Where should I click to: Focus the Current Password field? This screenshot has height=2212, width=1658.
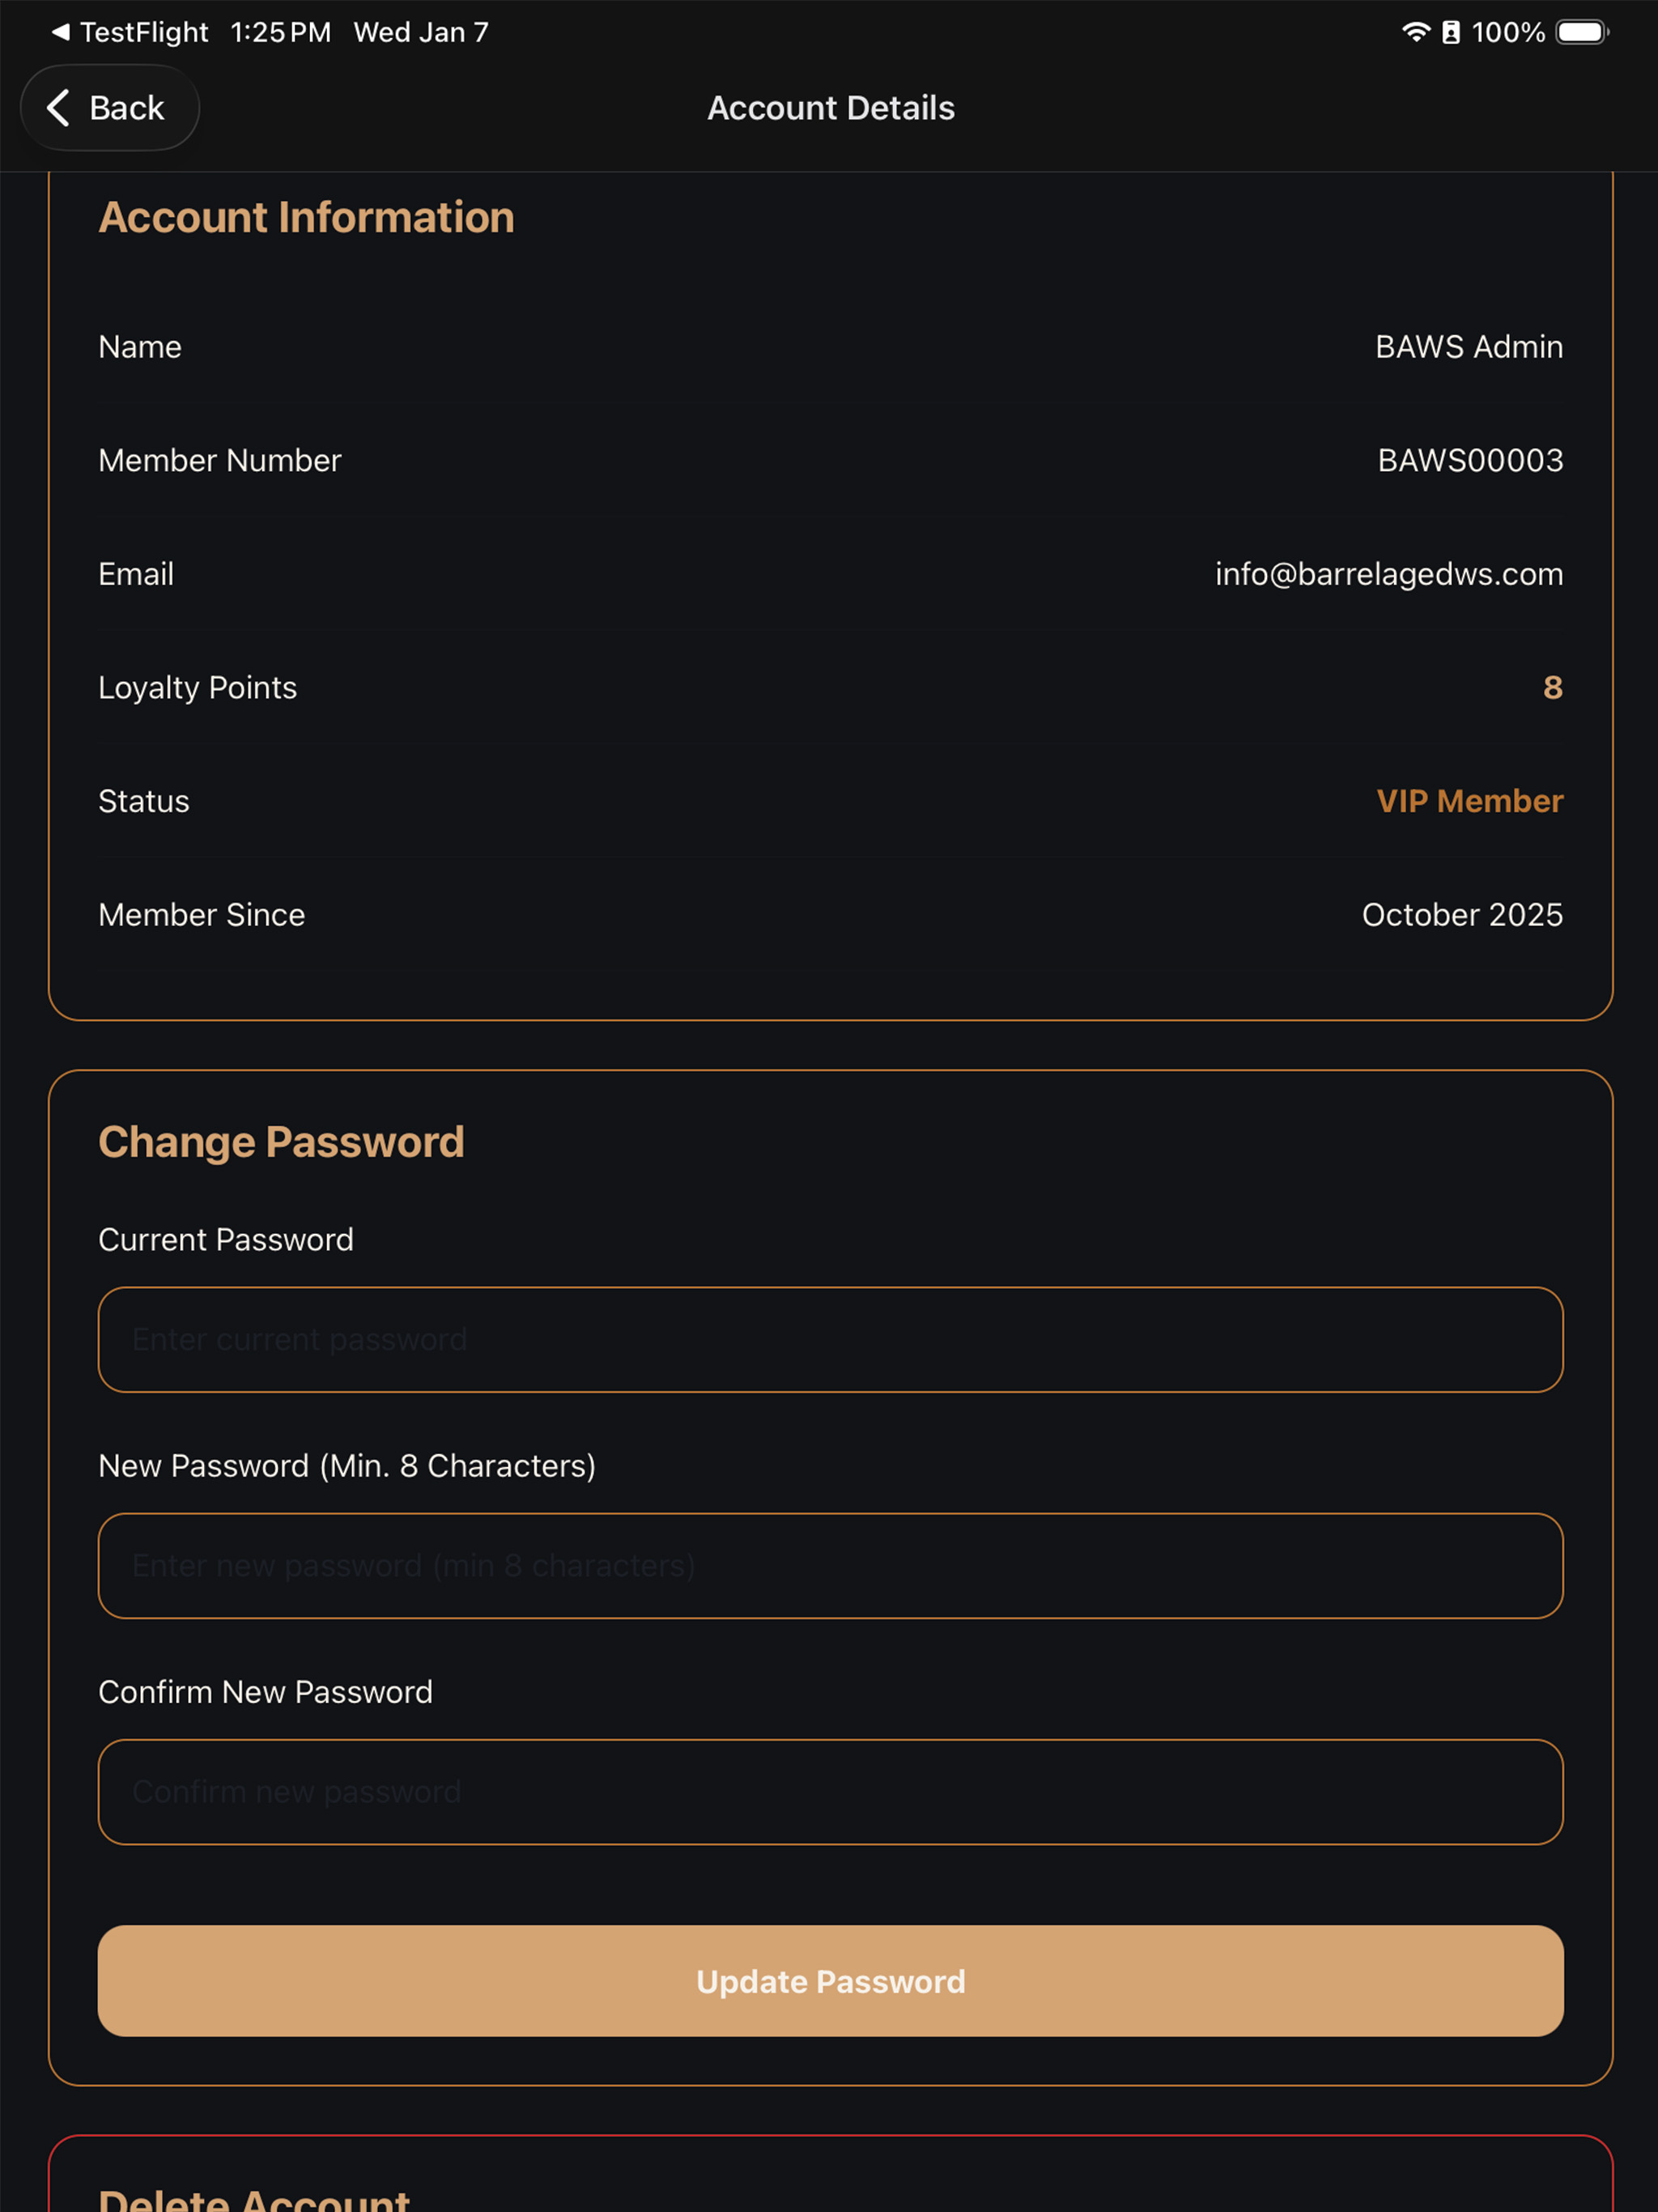pyautogui.click(x=830, y=1339)
